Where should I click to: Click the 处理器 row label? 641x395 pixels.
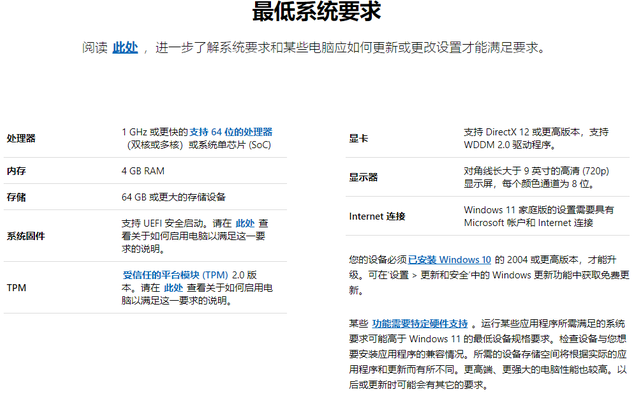(21, 138)
